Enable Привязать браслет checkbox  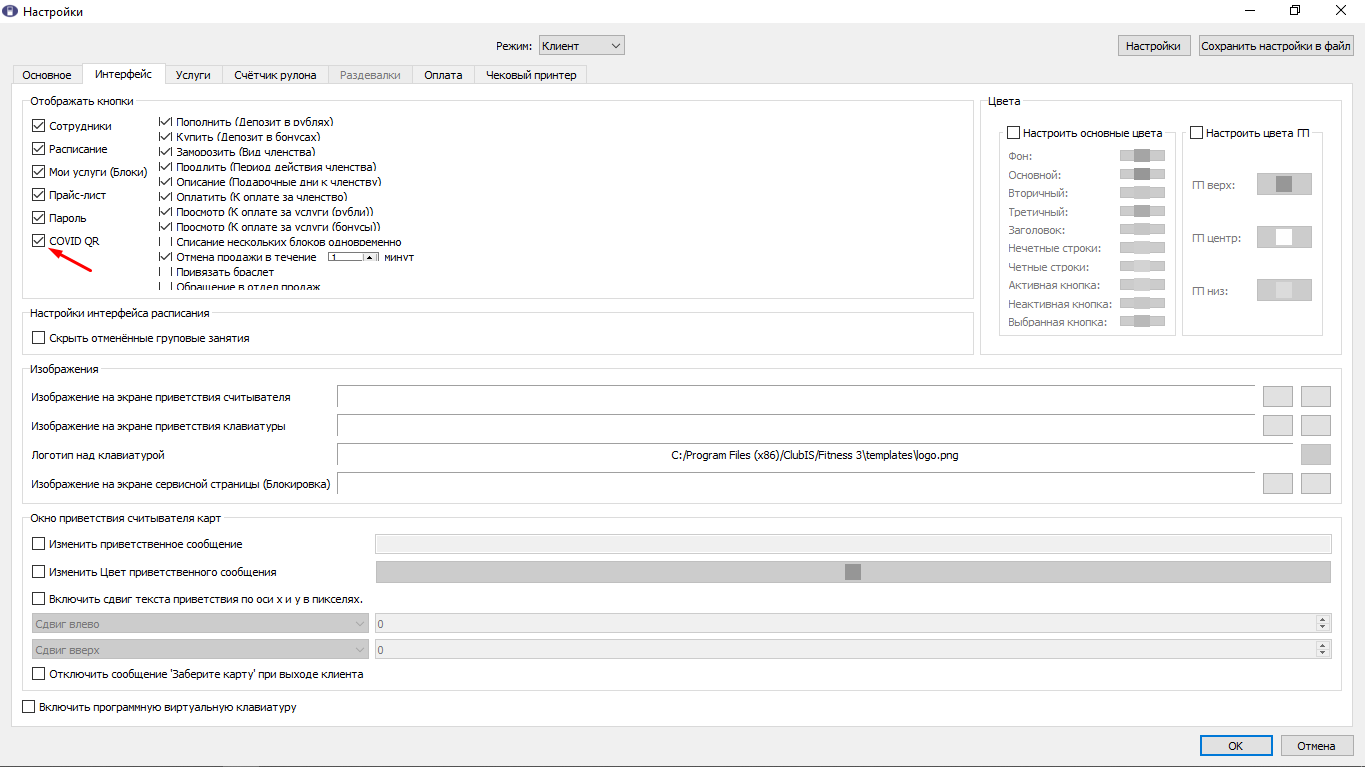pos(166,272)
